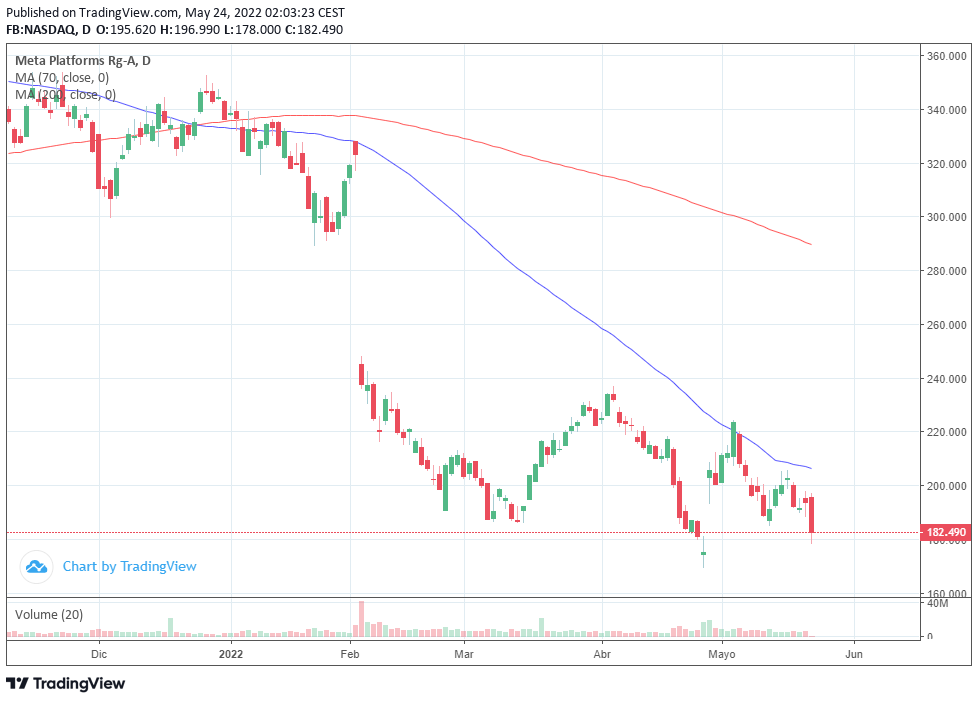The image size is (978, 702).
Task: Click the MA (200, close, 0) legend
Action: click(x=65, y=94)
